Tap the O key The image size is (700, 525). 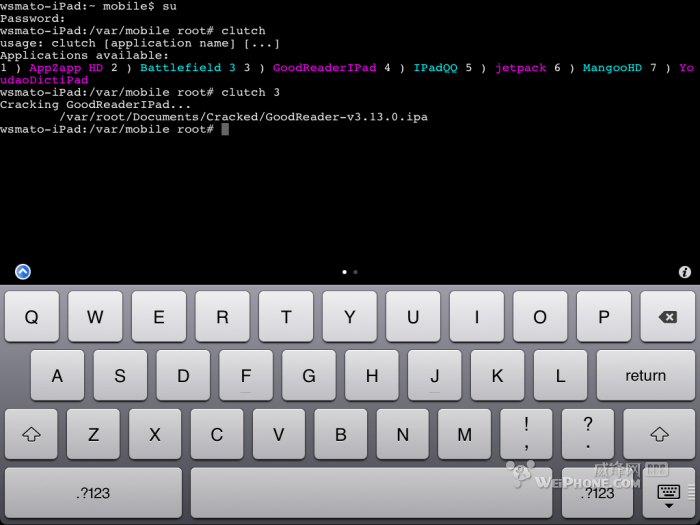point(540,317)
